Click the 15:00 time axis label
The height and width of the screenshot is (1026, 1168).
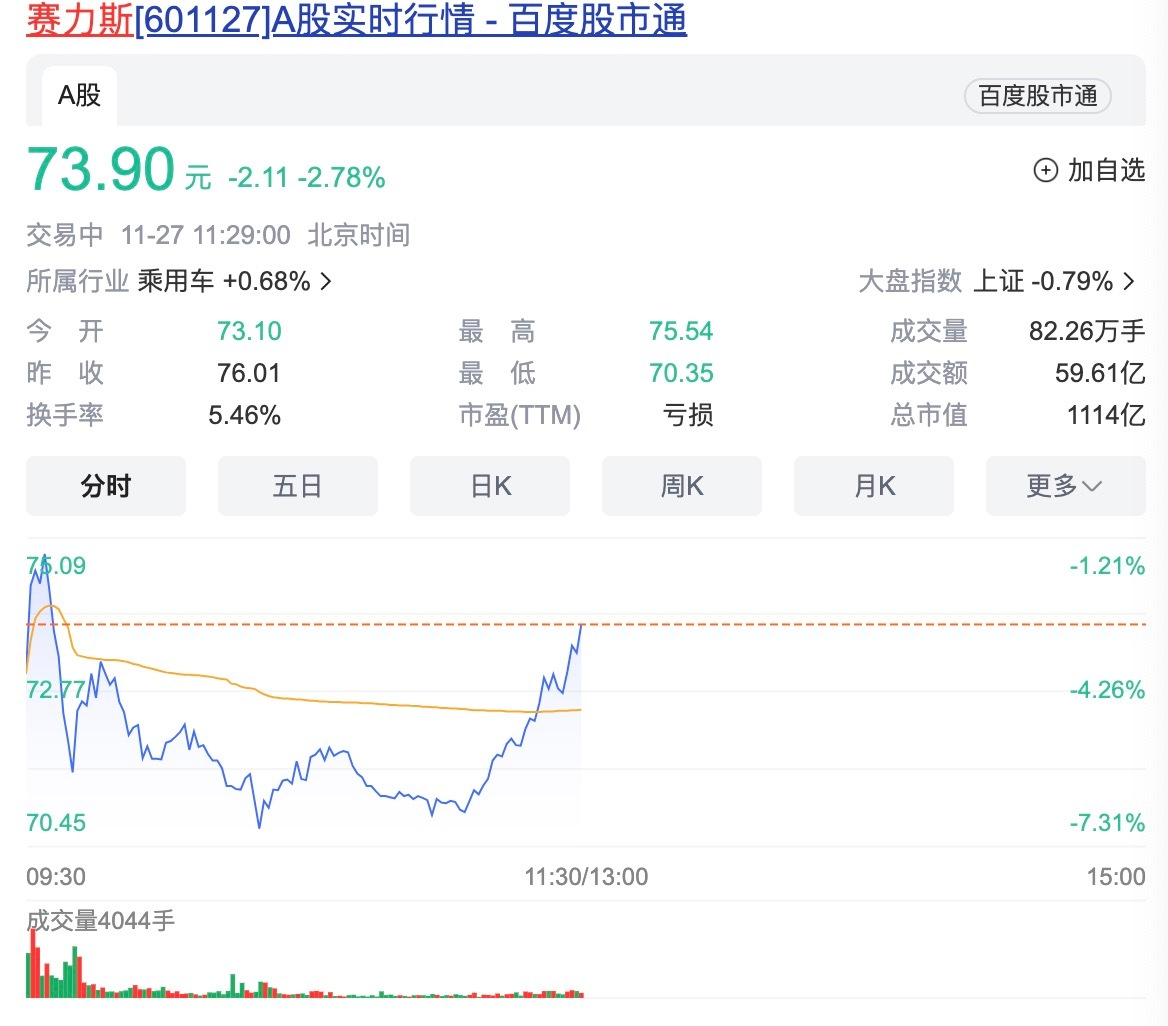(x=1116, y=876)
